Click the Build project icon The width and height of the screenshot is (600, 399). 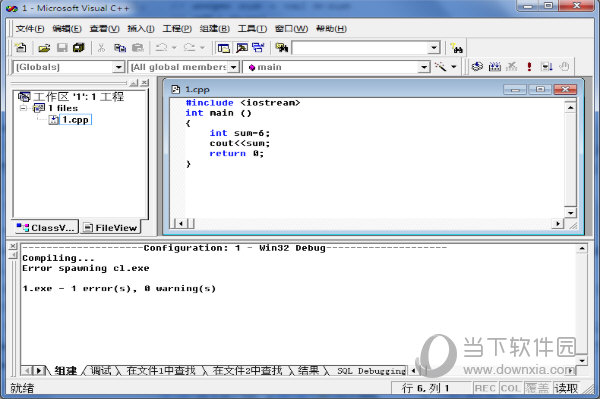coord(494,67)
